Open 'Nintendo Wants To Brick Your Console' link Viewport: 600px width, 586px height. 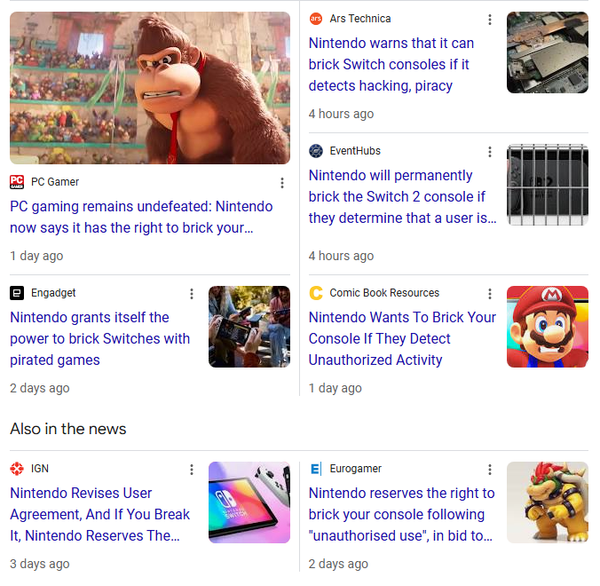(402, 339)
